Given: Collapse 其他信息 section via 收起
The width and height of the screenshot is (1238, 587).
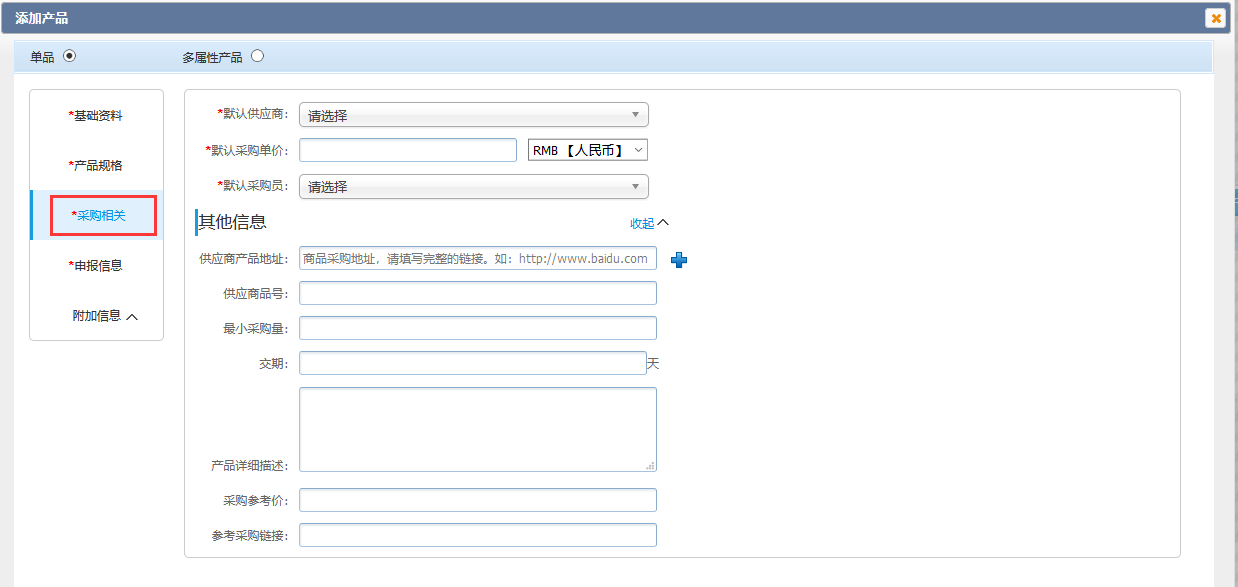Looking at the screenshot, I should pos(648,223).
